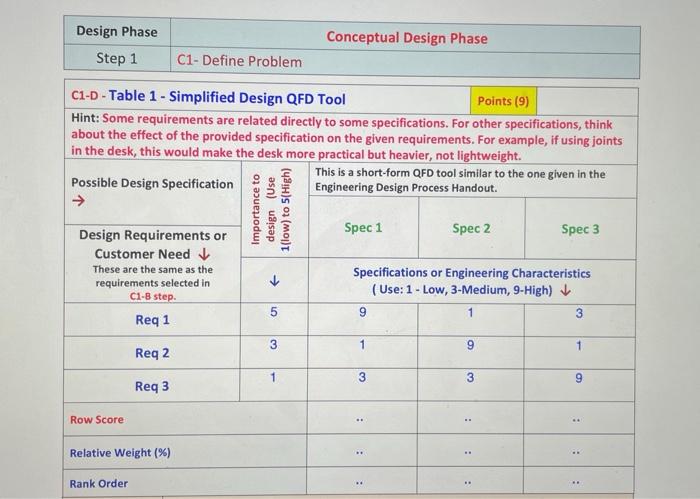Click red arrow under Possible Design Specification
This screenshot has height=499, width=700.
(x=78, y=201)
